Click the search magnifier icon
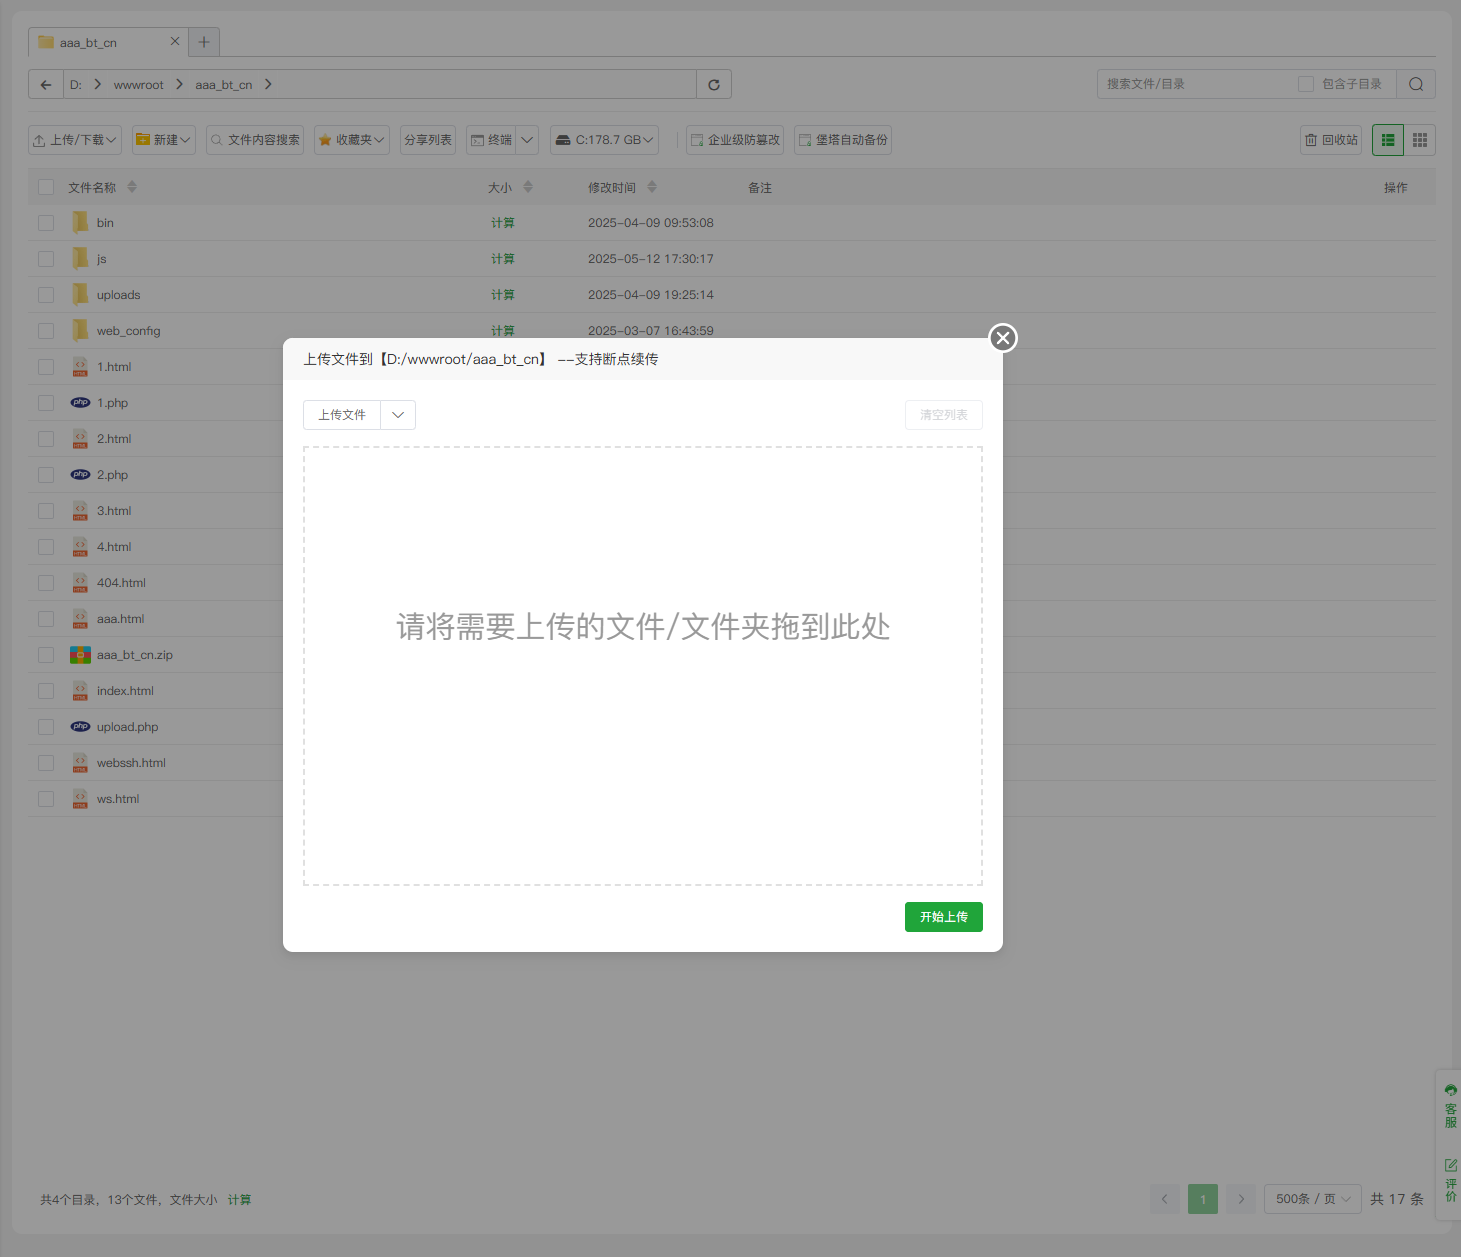The width and height of the screenshot is (1461, 1257). [1416, 84]
